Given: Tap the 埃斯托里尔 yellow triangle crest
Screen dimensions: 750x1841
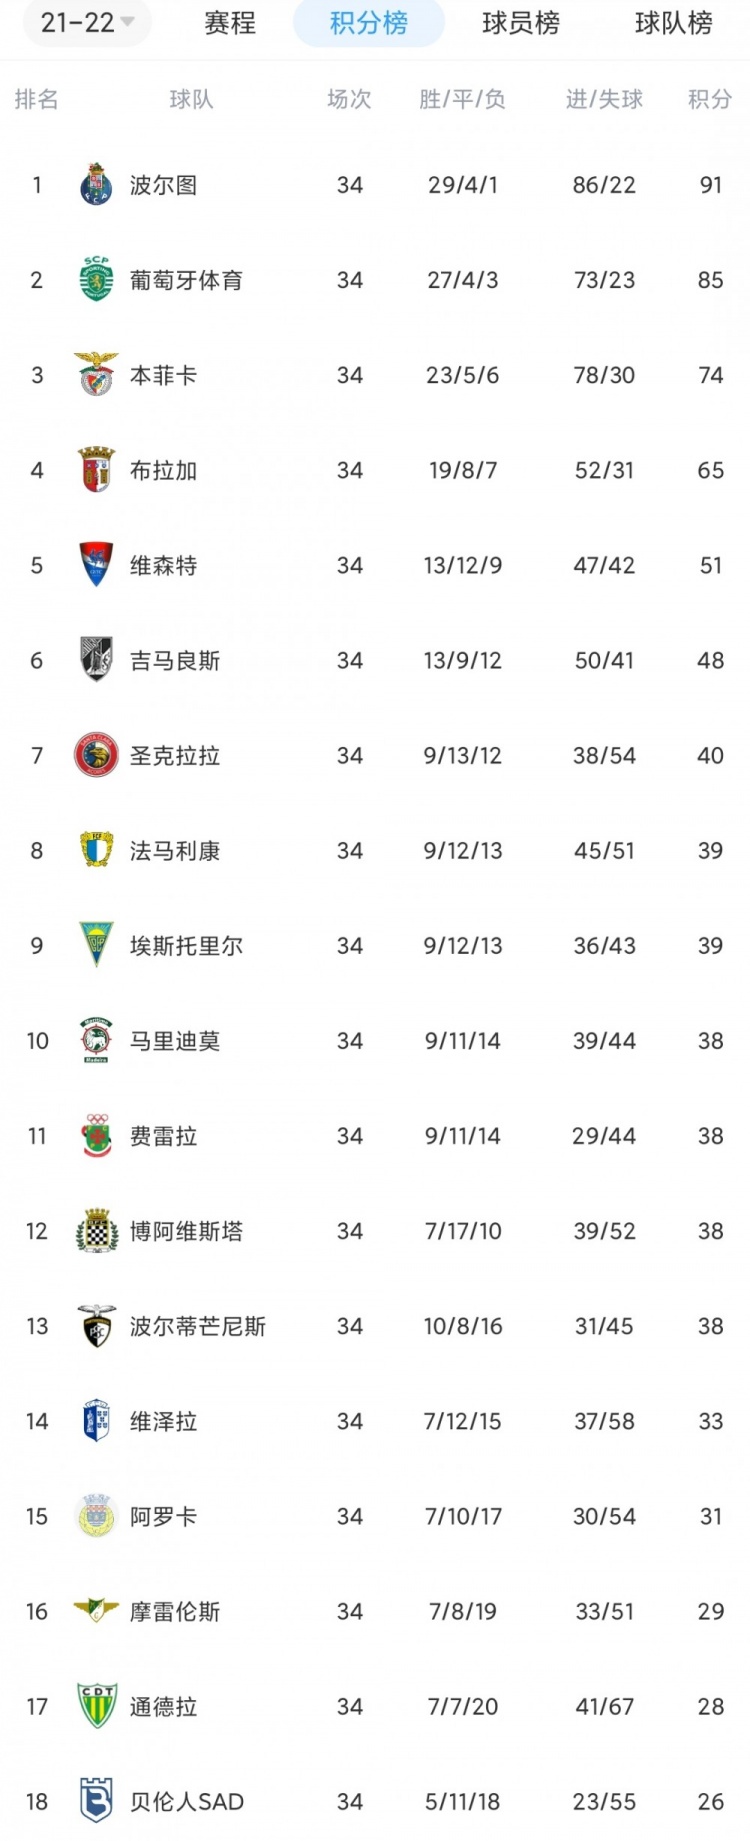Looking at the screenshot, I should click(x=96, y=945).
